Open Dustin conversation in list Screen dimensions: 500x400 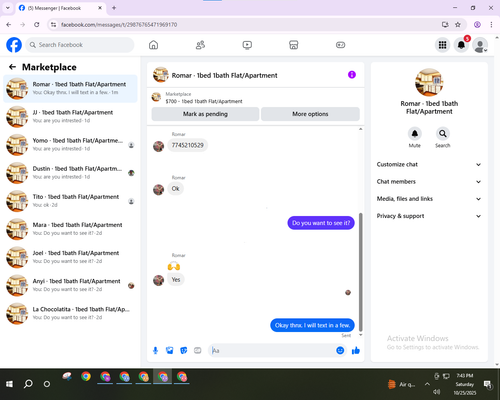click(x=70, y=173)
